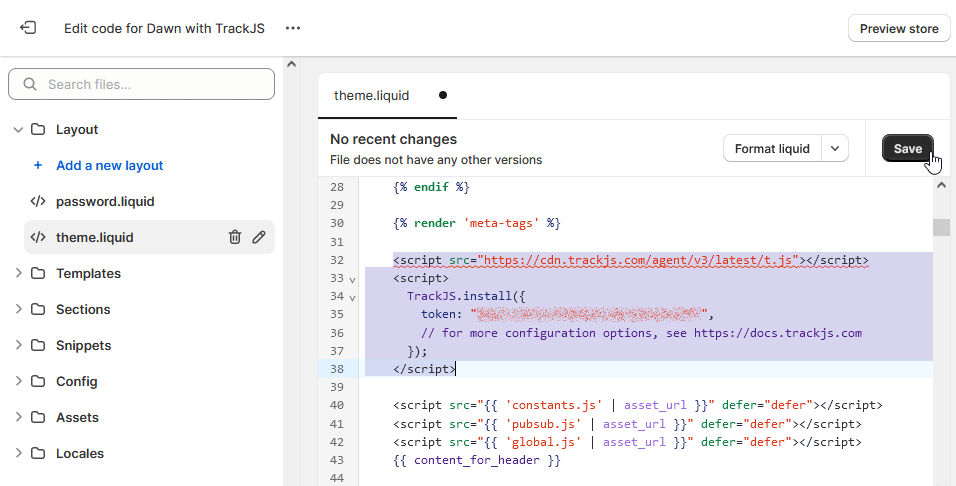
Task: Click the plus icon beside Add a new layout
Action: click(38, 165)
